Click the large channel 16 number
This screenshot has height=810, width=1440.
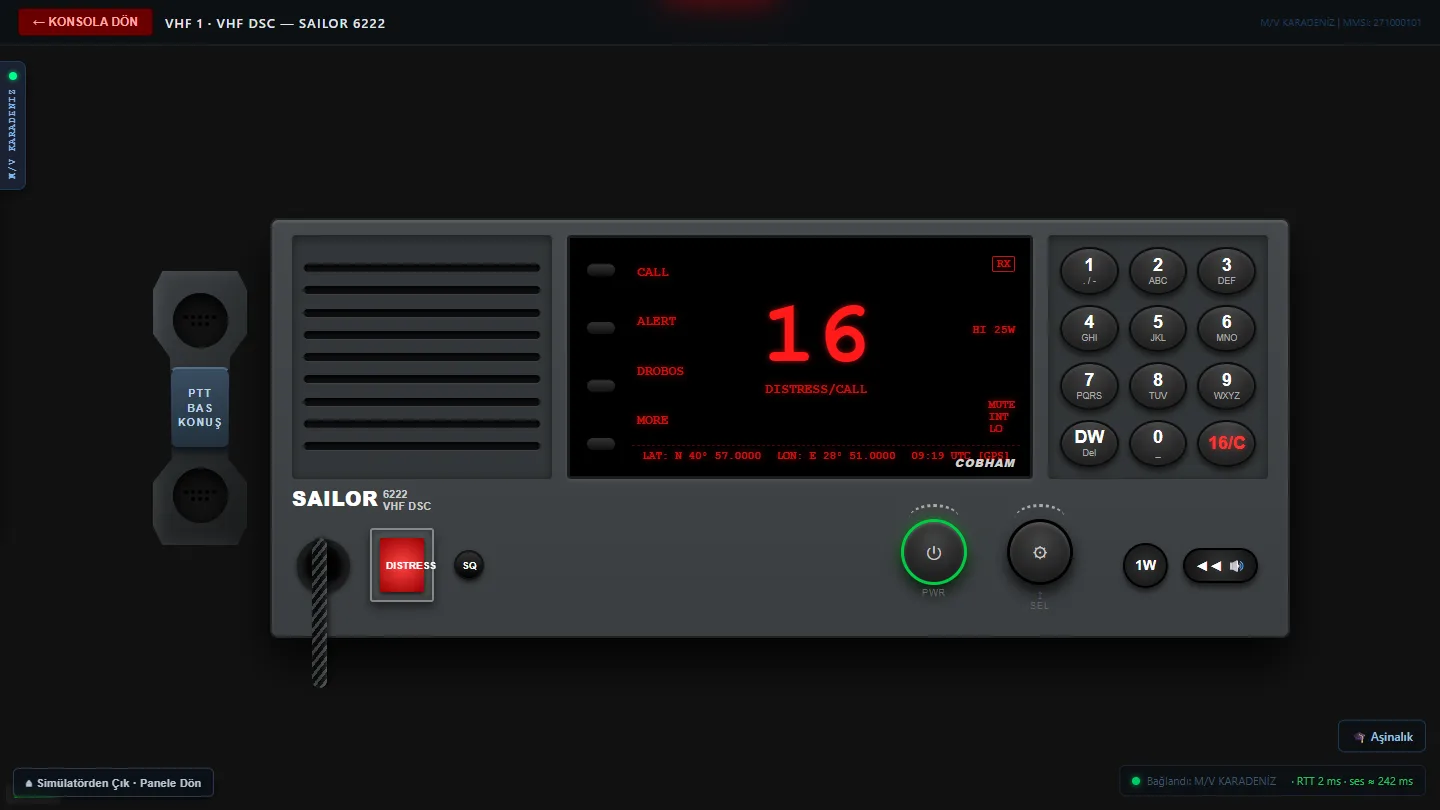point(817,334)
